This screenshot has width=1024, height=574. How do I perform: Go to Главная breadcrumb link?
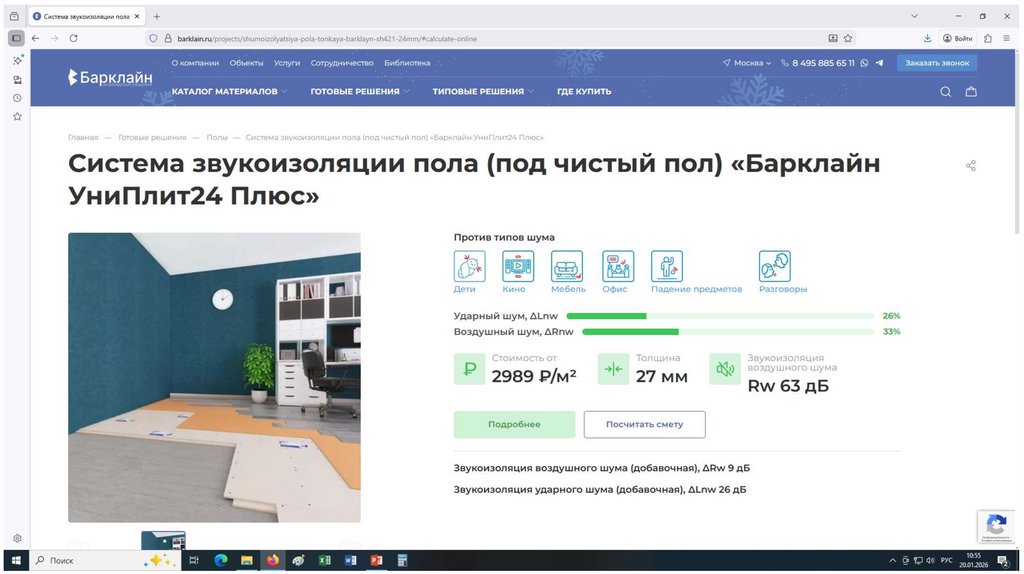tap(83, 137)
